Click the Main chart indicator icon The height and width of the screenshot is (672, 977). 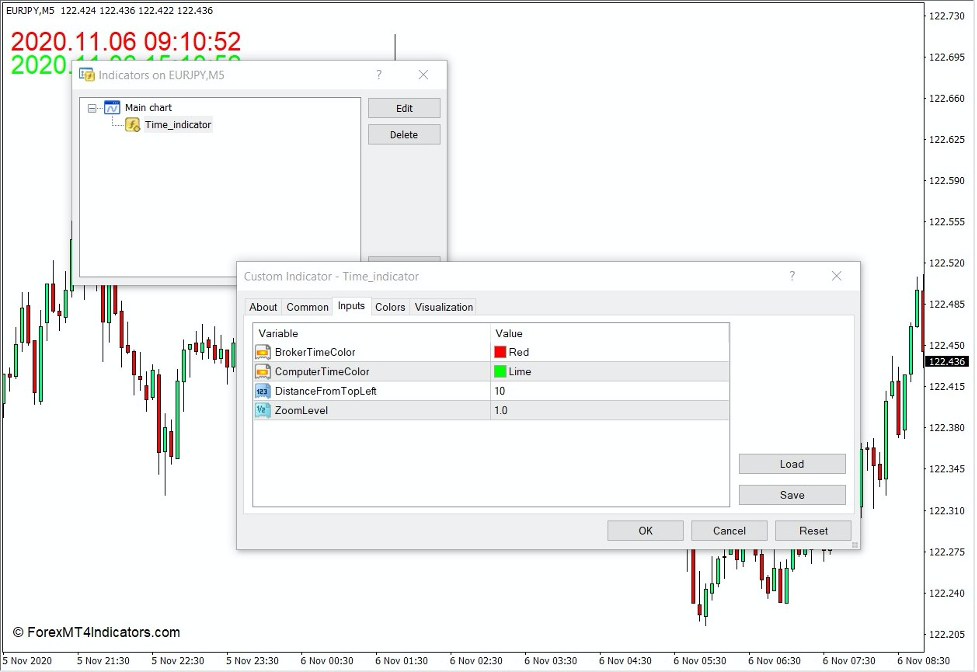[111, 107]
